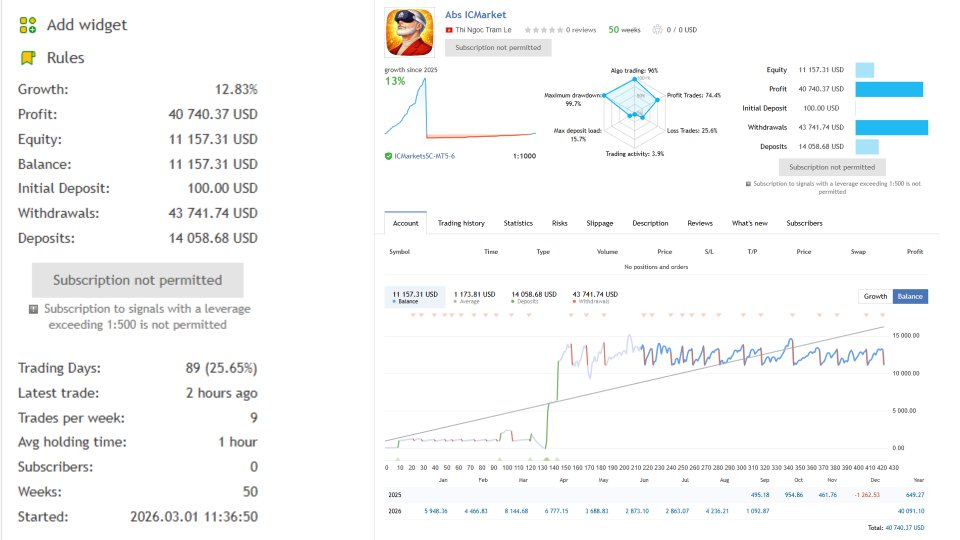Open the ICMarketsSC-MT5-6 server link
The height and width of the screenshot is (540, 960).
424,156
